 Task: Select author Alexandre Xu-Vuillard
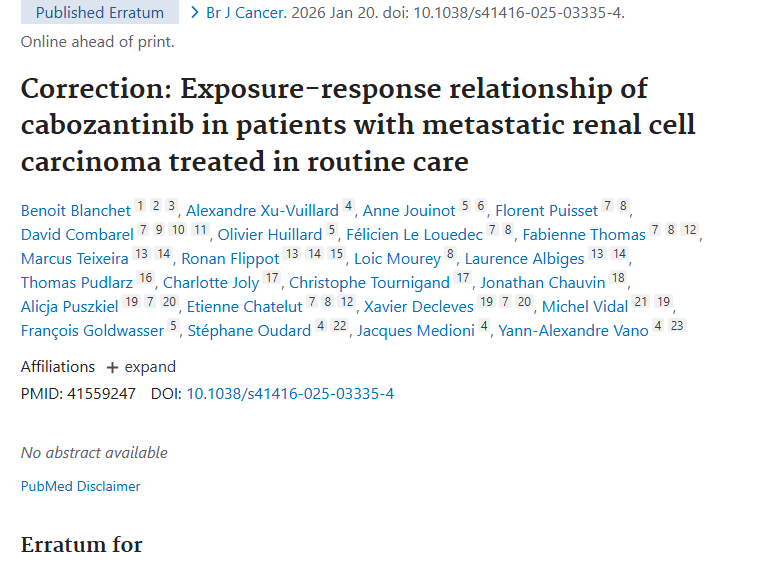tap(262, 210)
